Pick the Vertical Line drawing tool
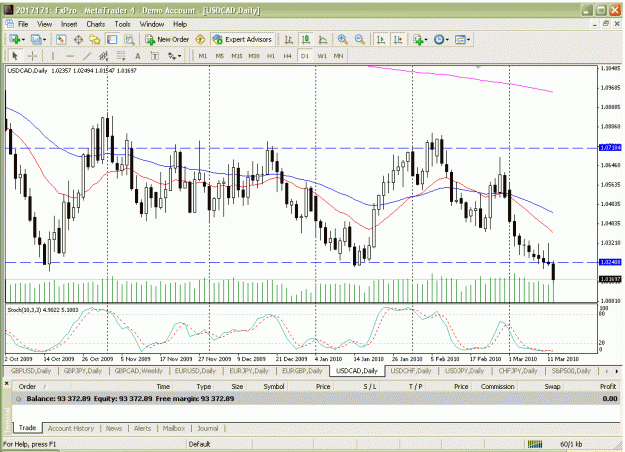Screen dimensions: 625x452 click(x=53, y=56)
